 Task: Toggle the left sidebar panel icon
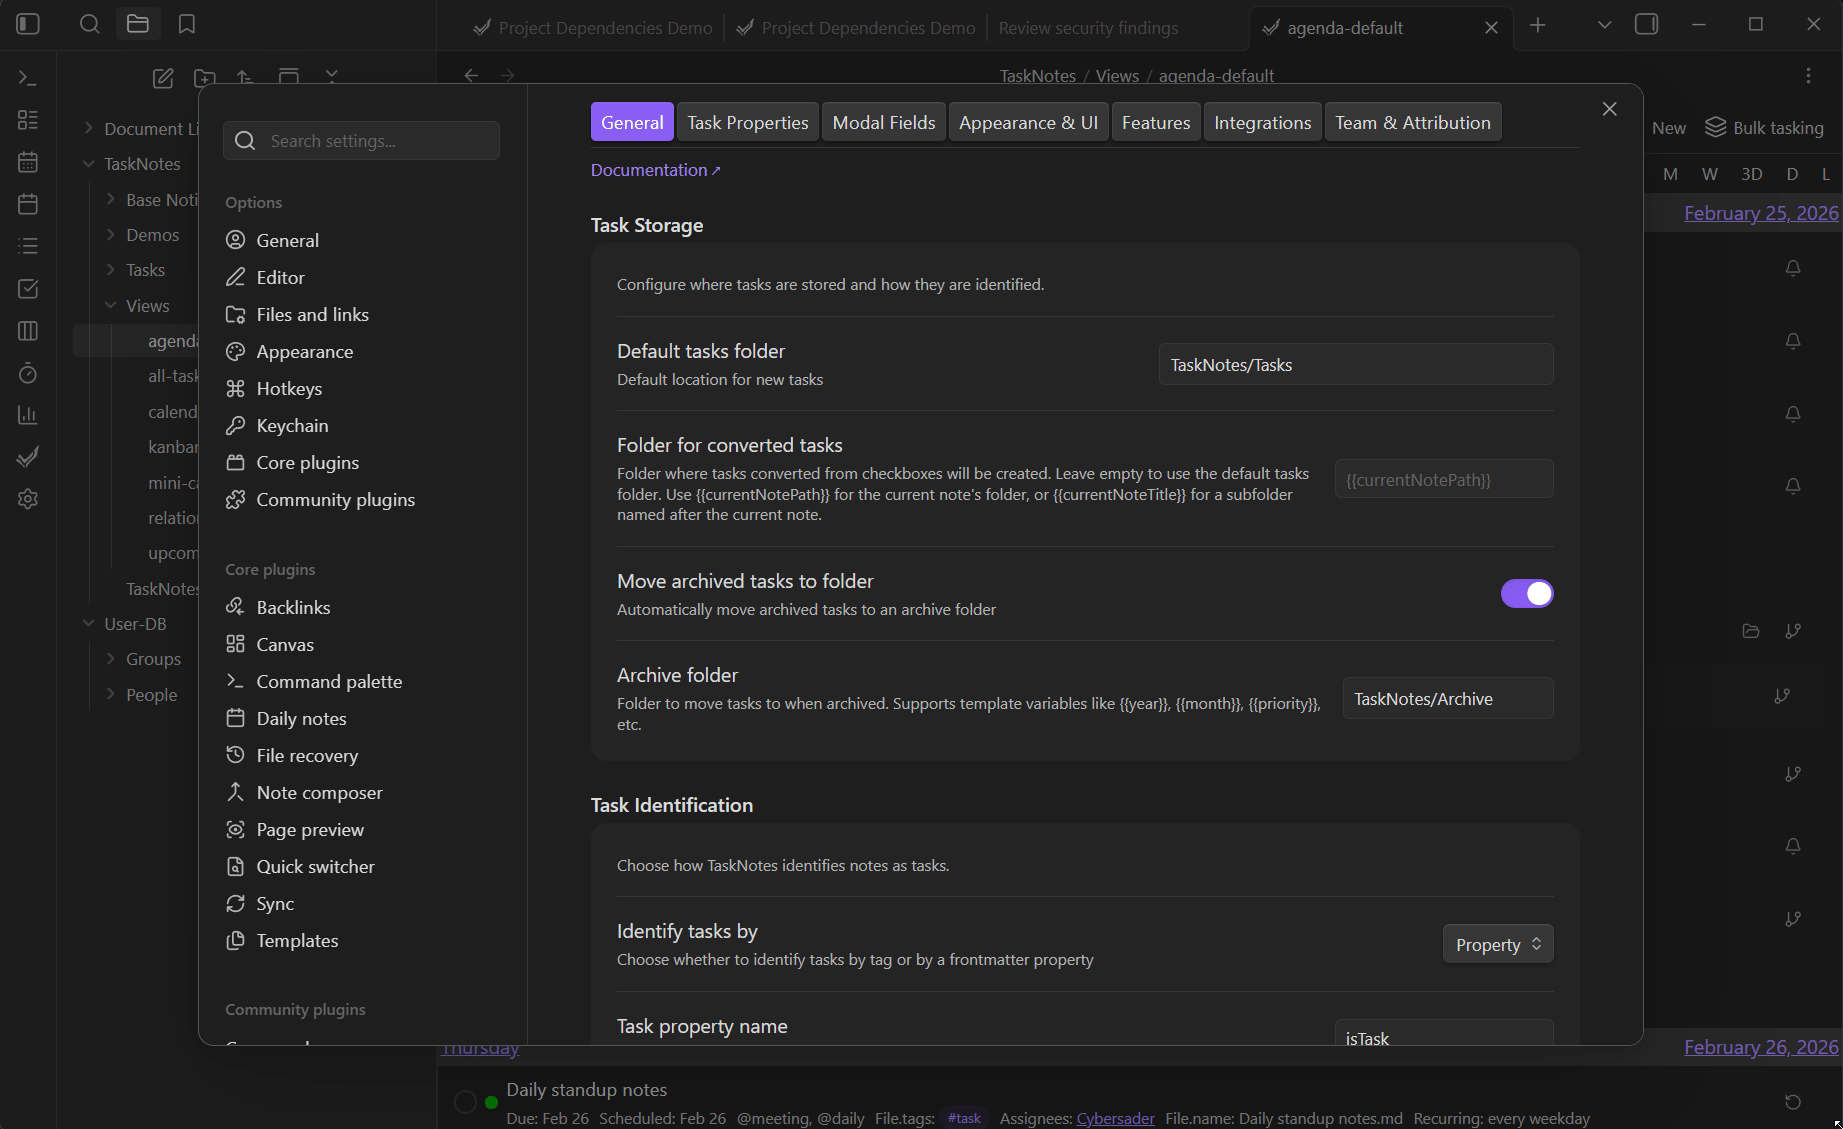click(28, 24)
